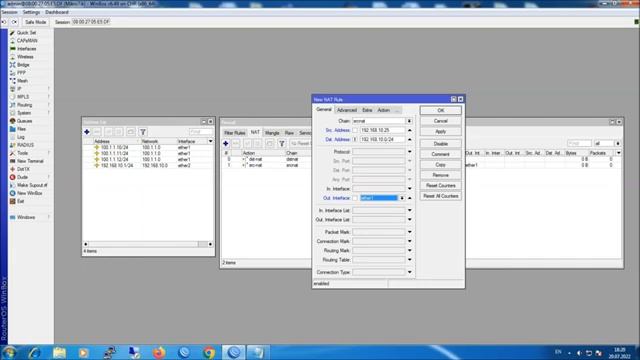Click the Disable button
Viewport: 640px width, 360px height.
(440, 144)
